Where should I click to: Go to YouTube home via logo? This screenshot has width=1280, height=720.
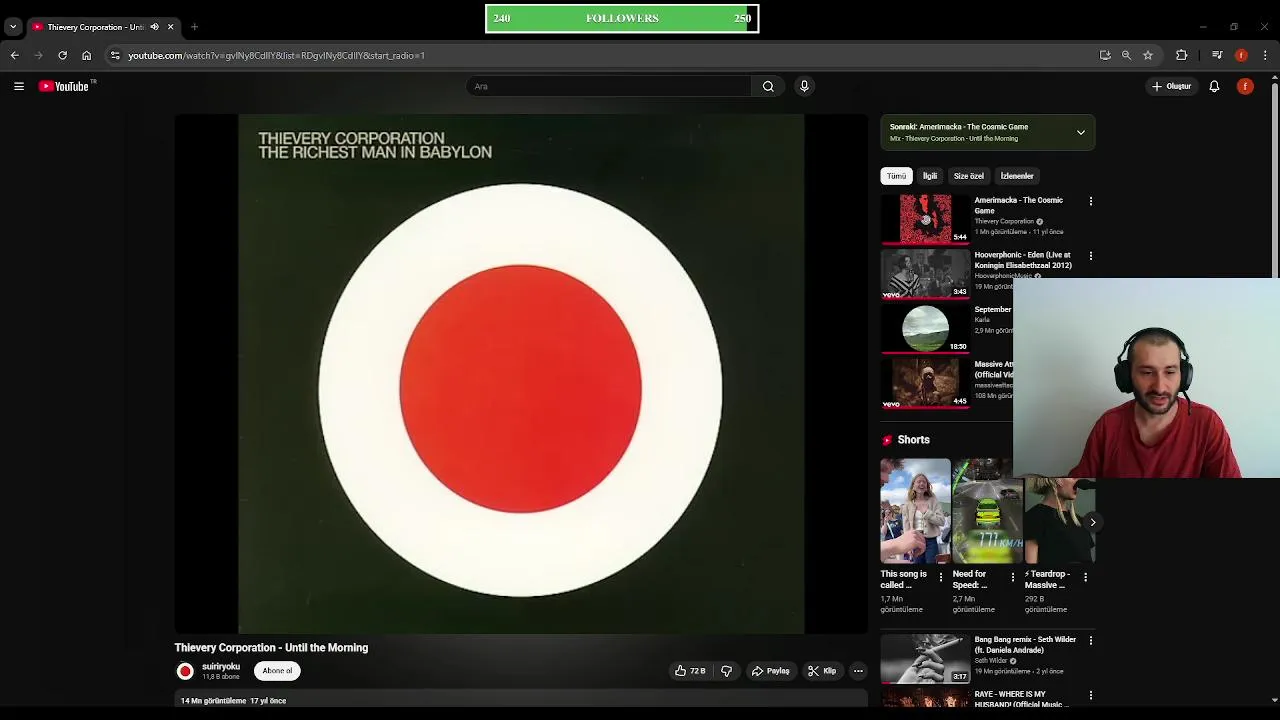[x=64, y=86]
